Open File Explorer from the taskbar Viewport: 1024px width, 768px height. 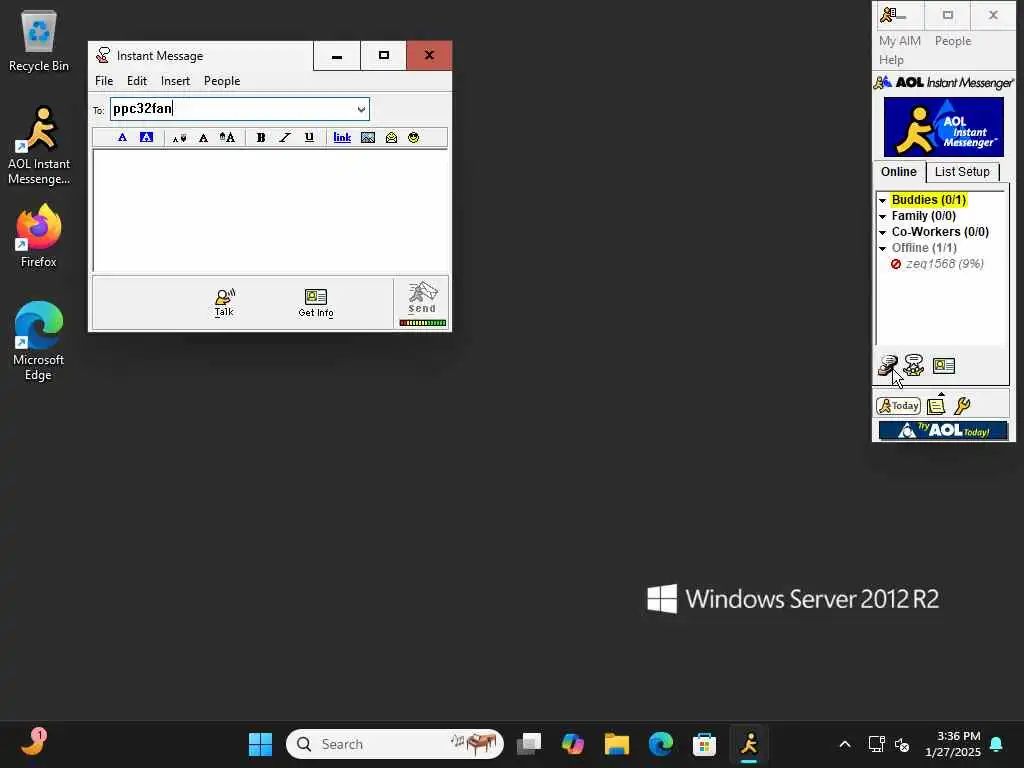(x=616, y=744)
